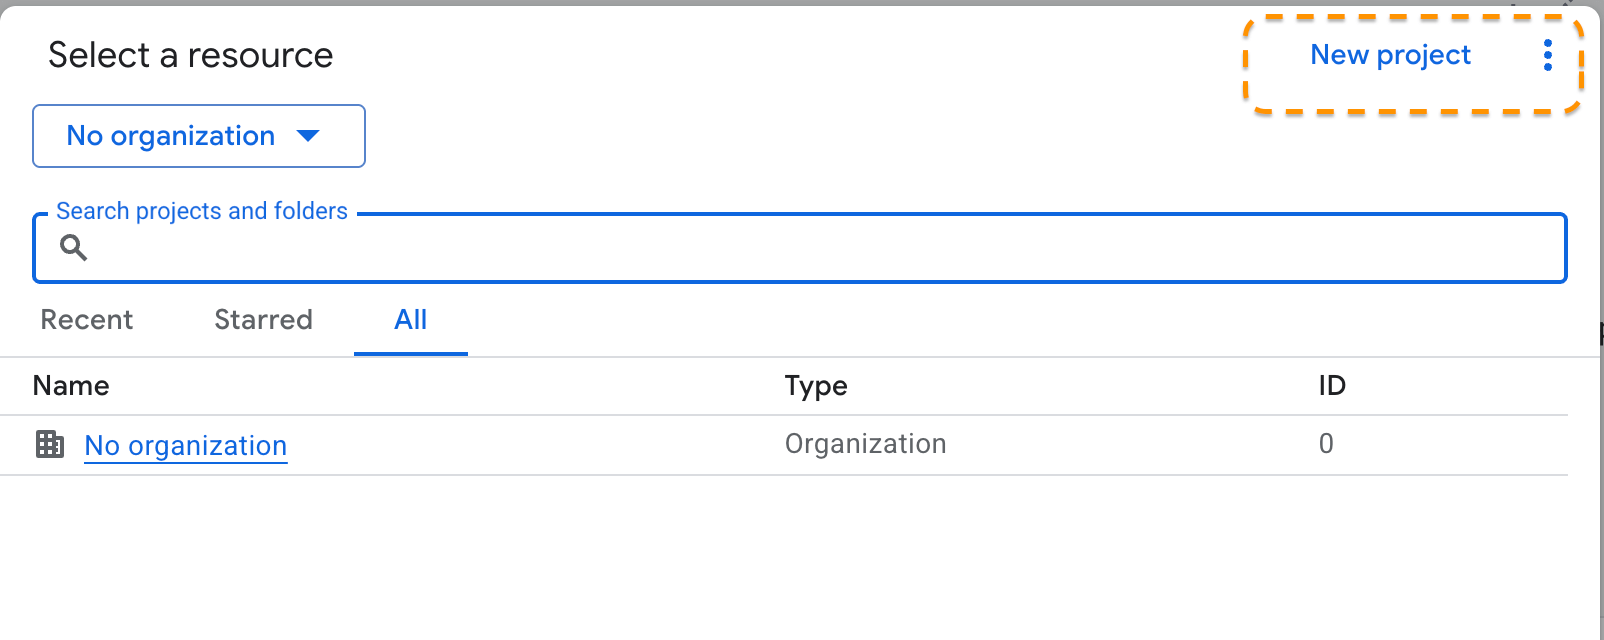Click the Organization type cell

(865, 444)
